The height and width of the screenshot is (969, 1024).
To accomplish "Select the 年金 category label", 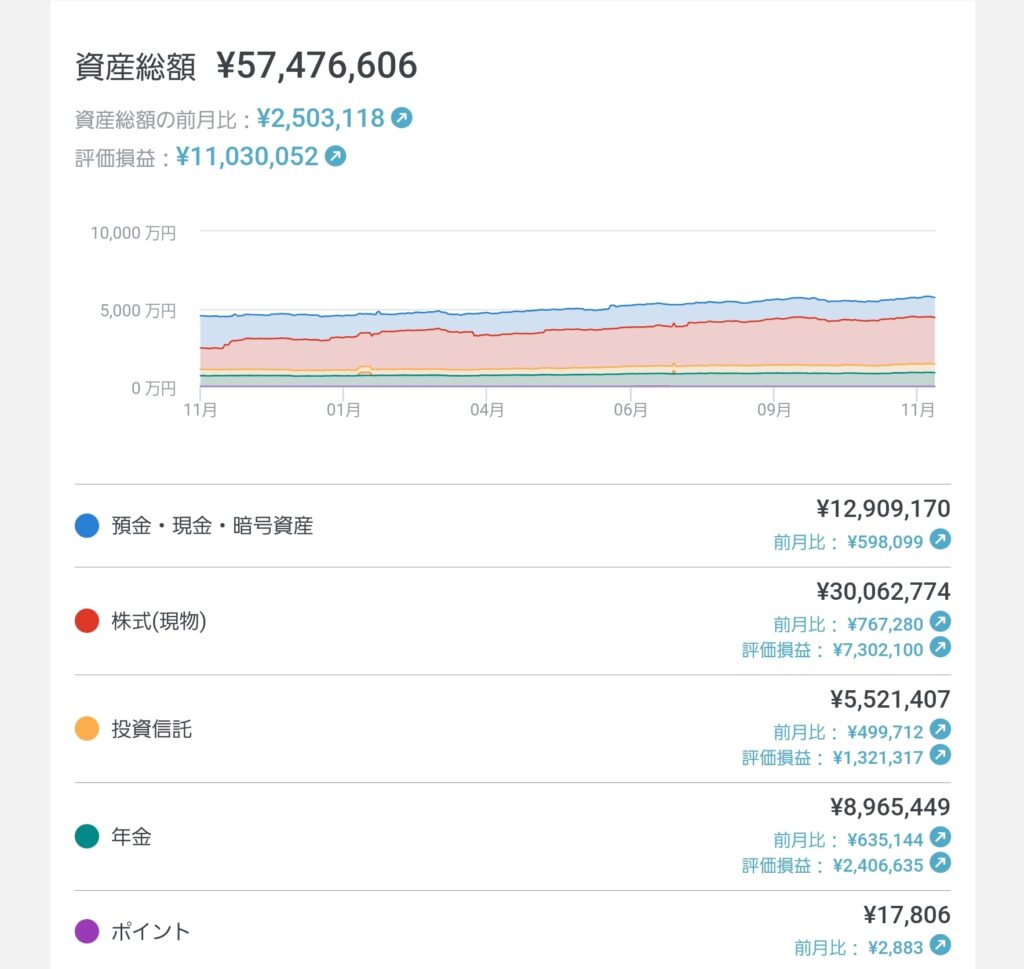I will (131, 837).
